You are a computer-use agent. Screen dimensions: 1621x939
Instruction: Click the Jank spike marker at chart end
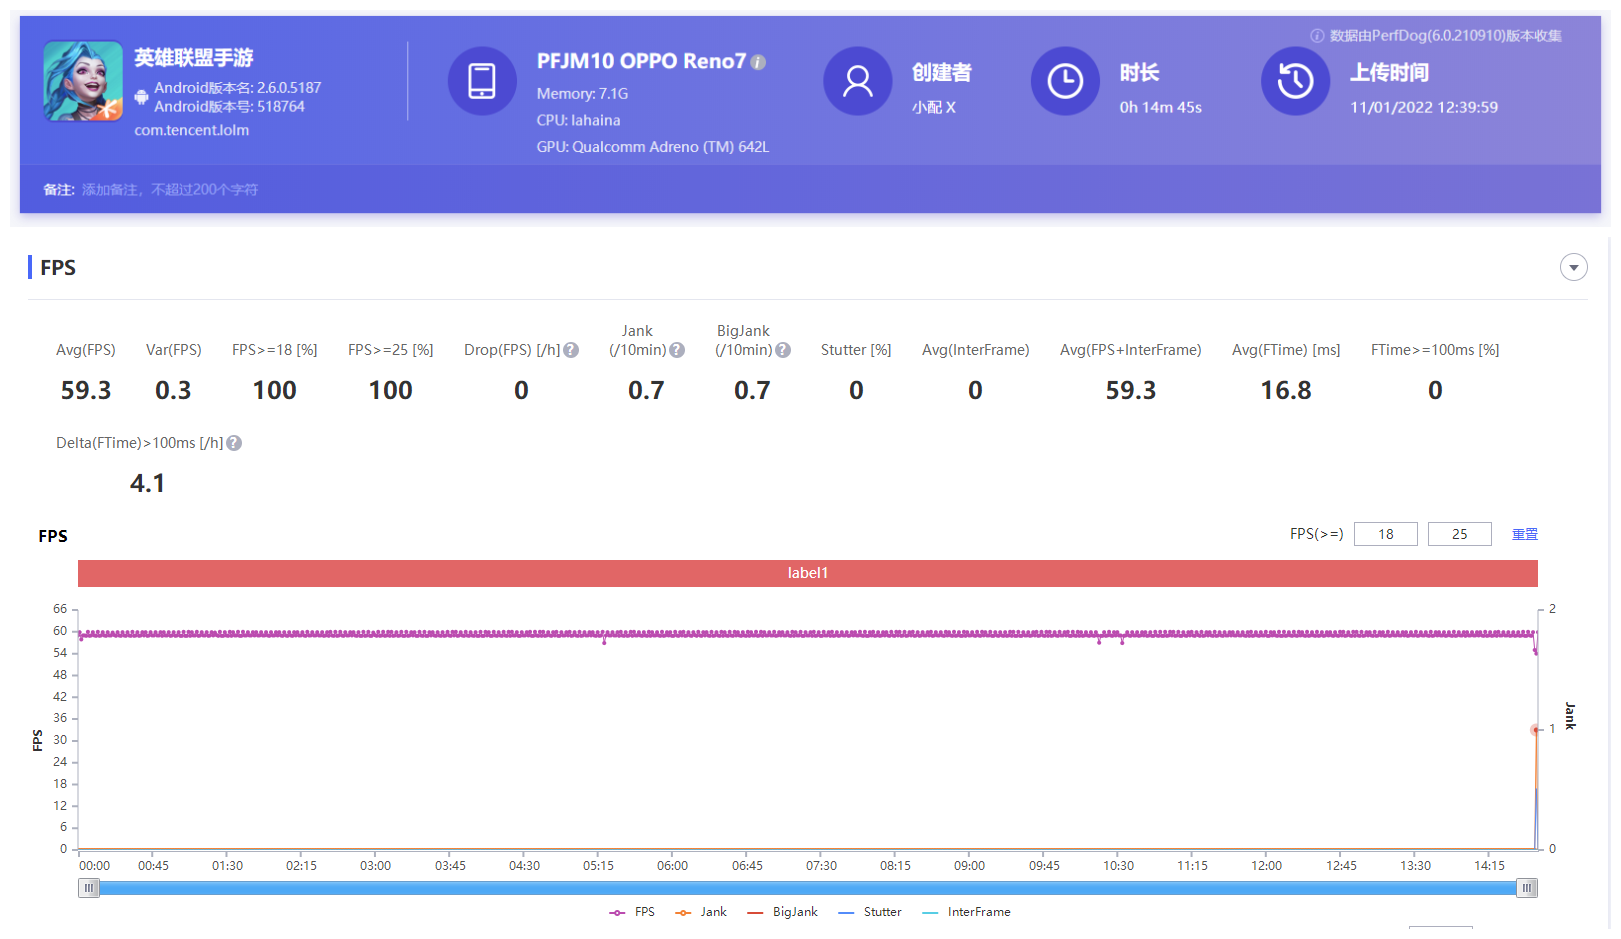click(1535, 730)
